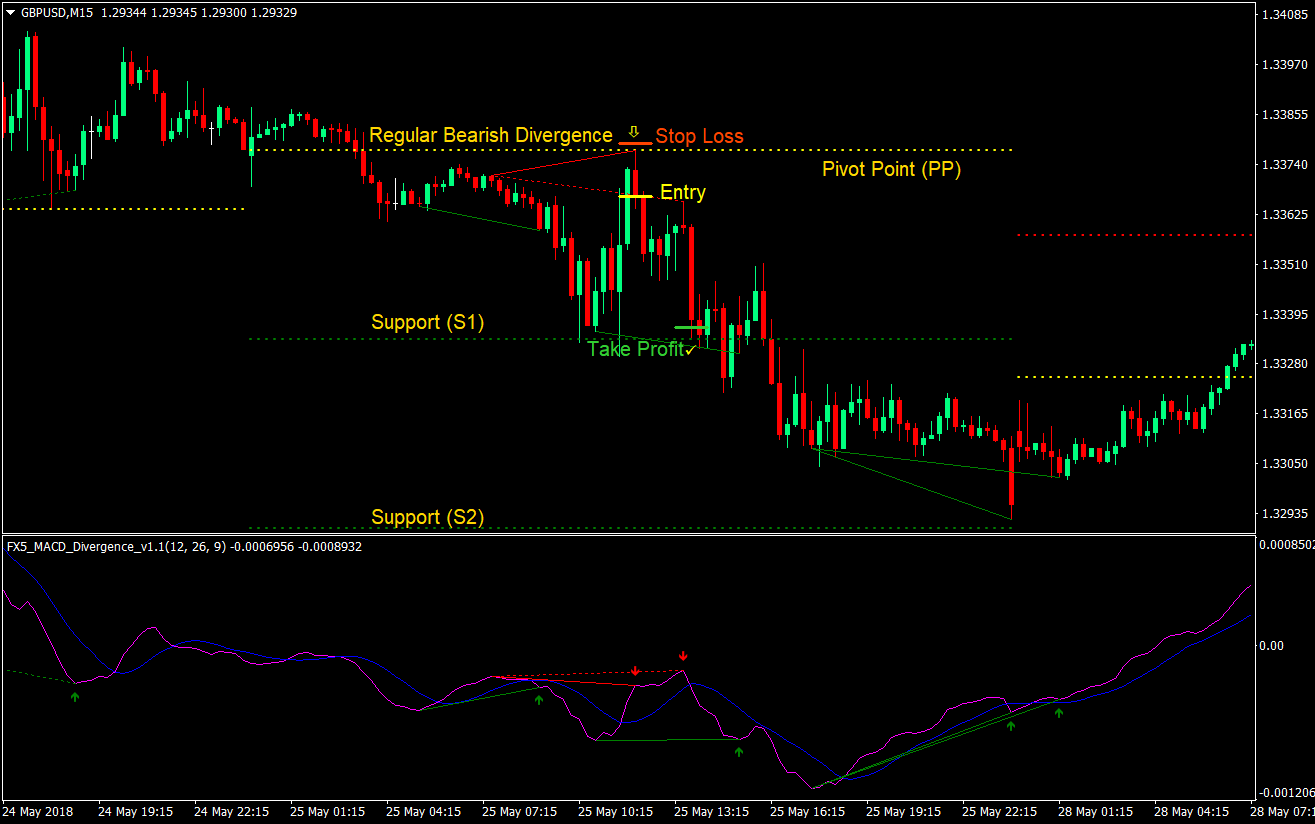Select the orange Stop Loss level line
The image size is (1315, 824).
coord(637,143)
